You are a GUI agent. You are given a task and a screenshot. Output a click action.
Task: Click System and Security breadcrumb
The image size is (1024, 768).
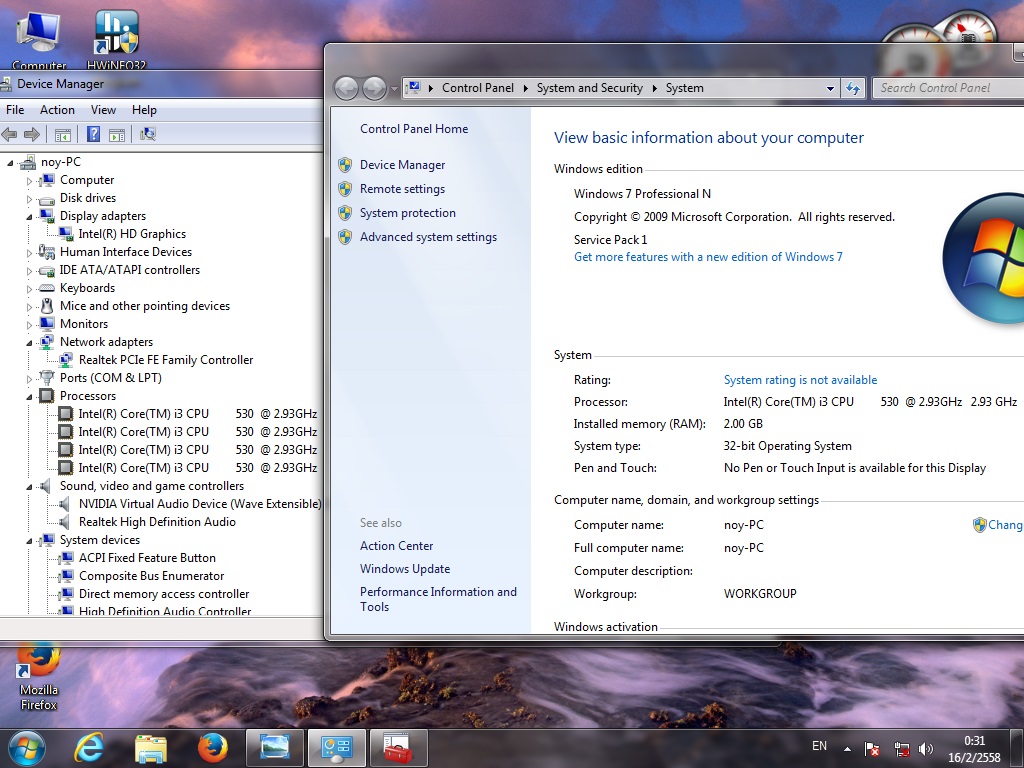coord(590,88)
